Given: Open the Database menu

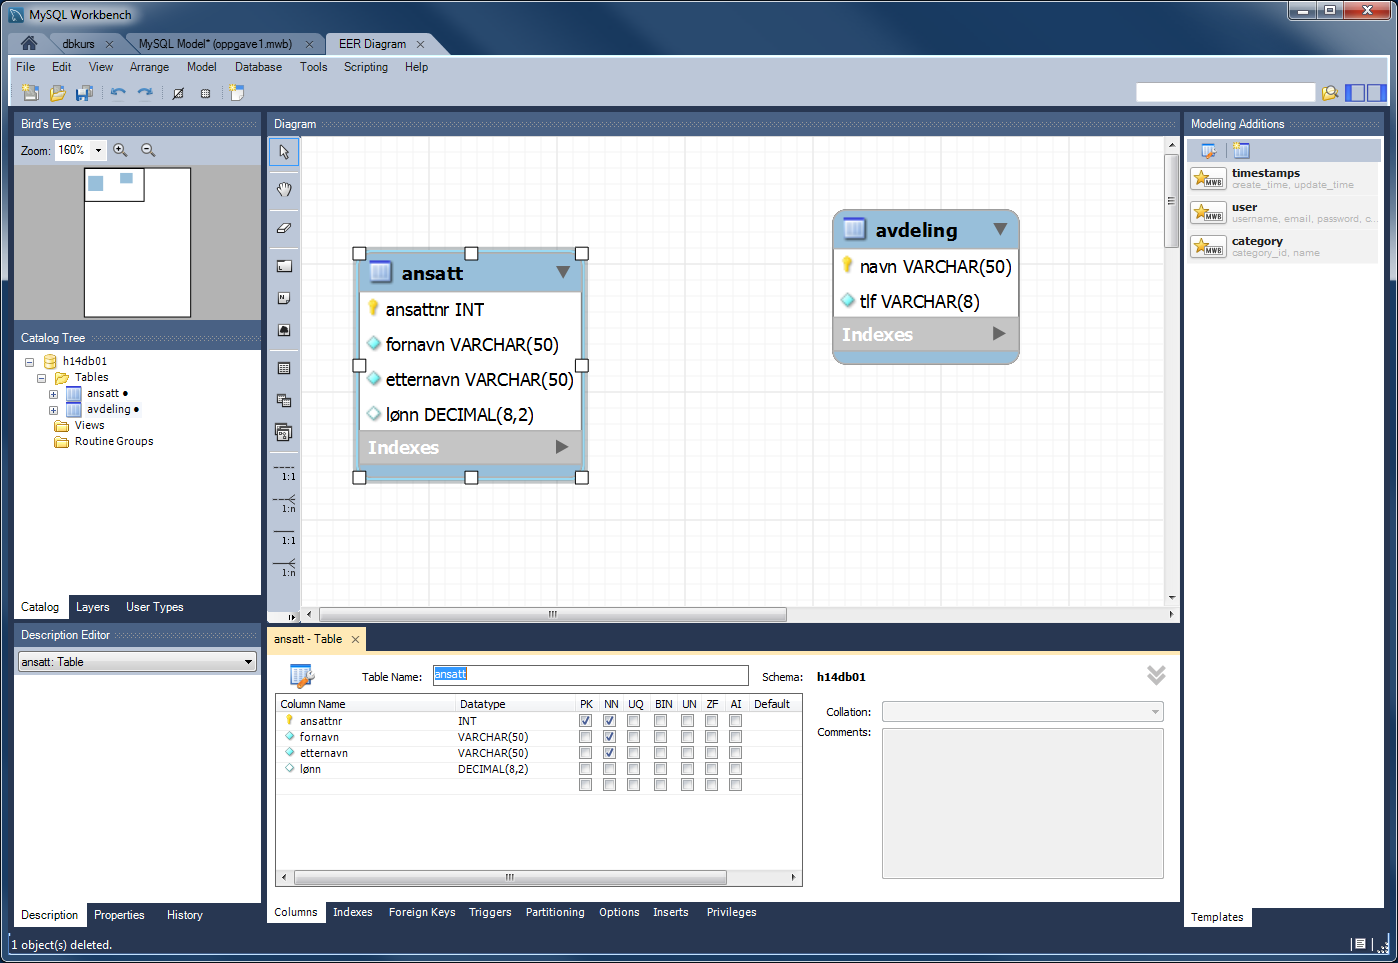Looking at the screenshot, I should [x=258, y=67].
